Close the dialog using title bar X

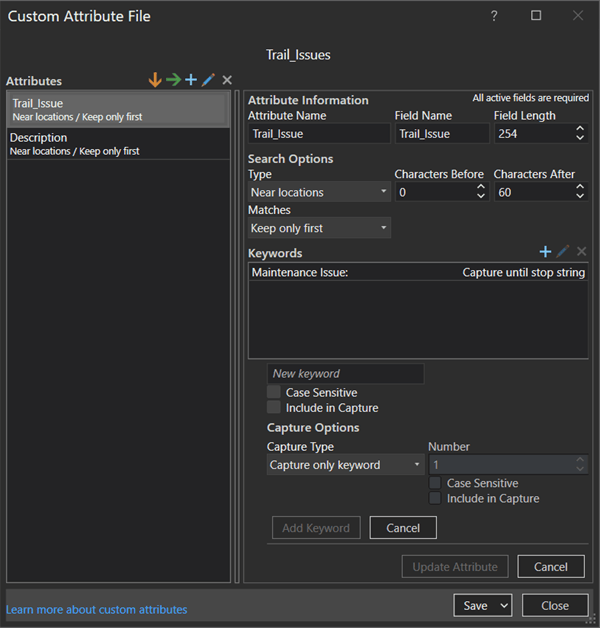pyautogui.click(x=578, y=15)
